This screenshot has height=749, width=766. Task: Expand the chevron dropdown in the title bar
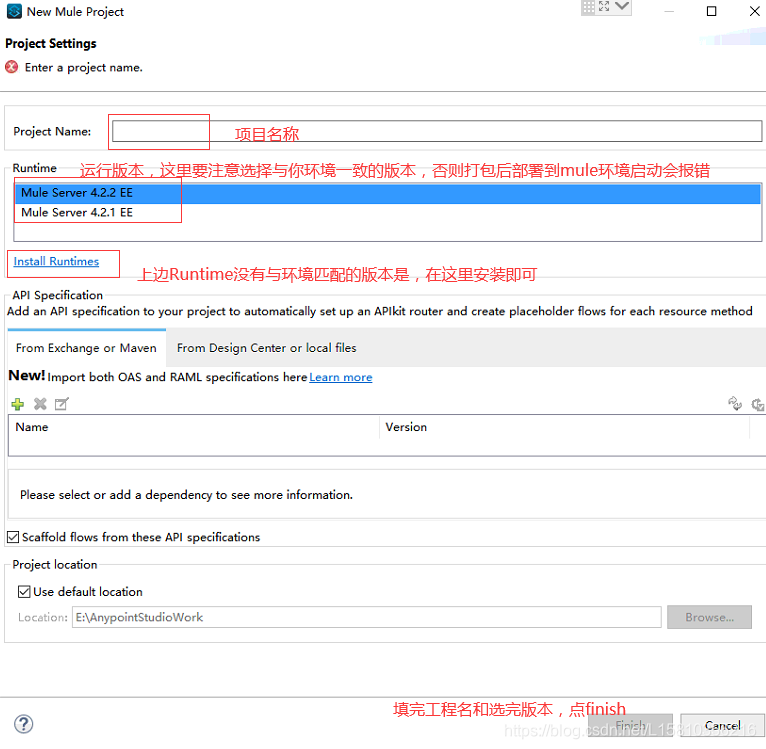click(x=622, y=6)
